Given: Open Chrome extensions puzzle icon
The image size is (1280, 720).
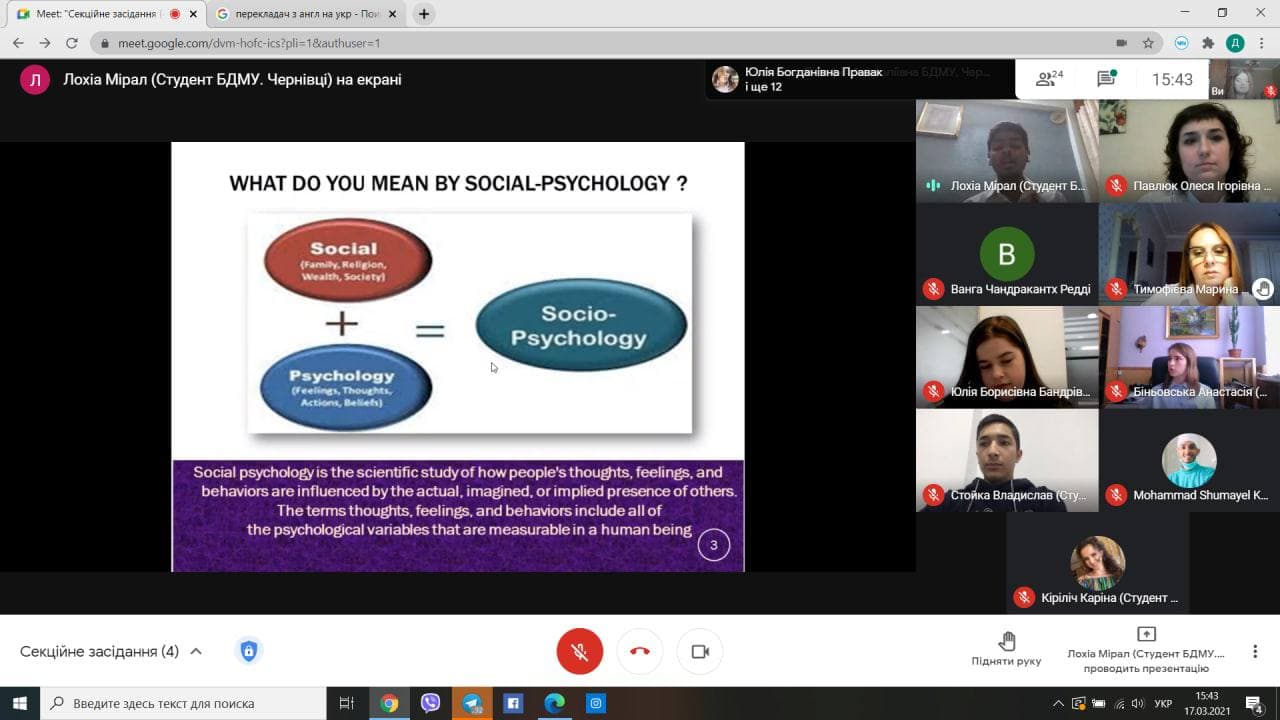Looking at the screenshot, I should coord(1208,43).
